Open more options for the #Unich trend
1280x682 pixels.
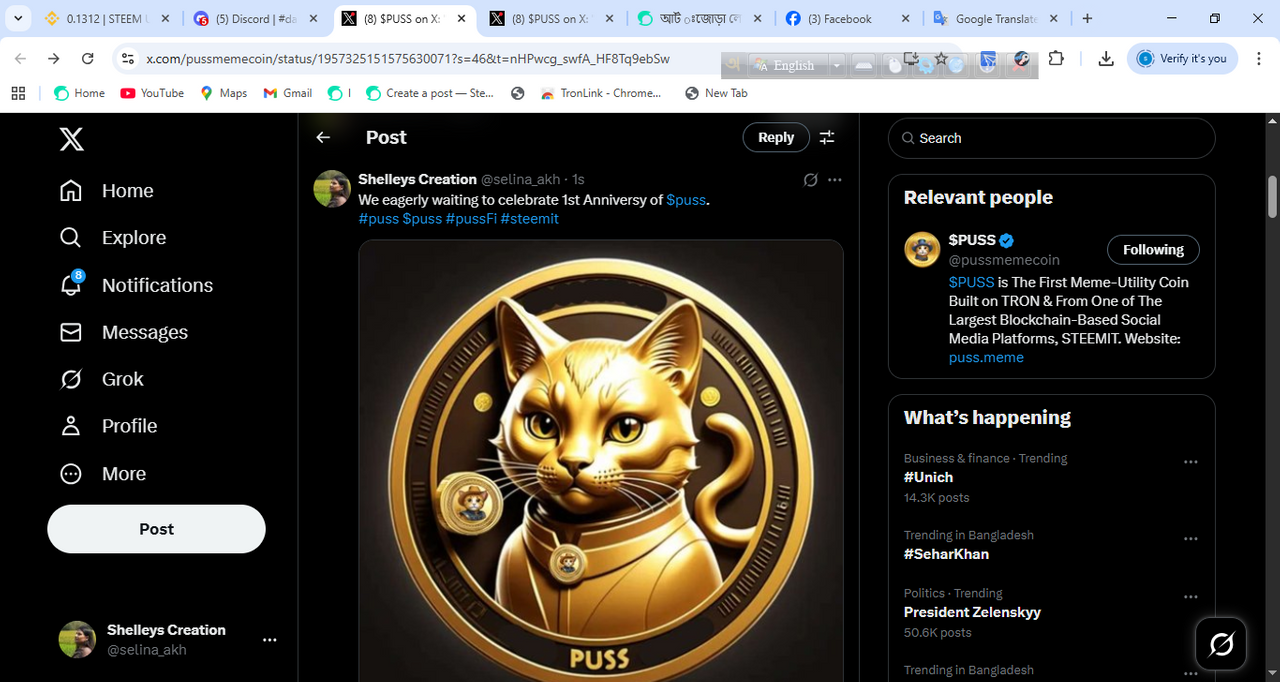[1190, 462]
